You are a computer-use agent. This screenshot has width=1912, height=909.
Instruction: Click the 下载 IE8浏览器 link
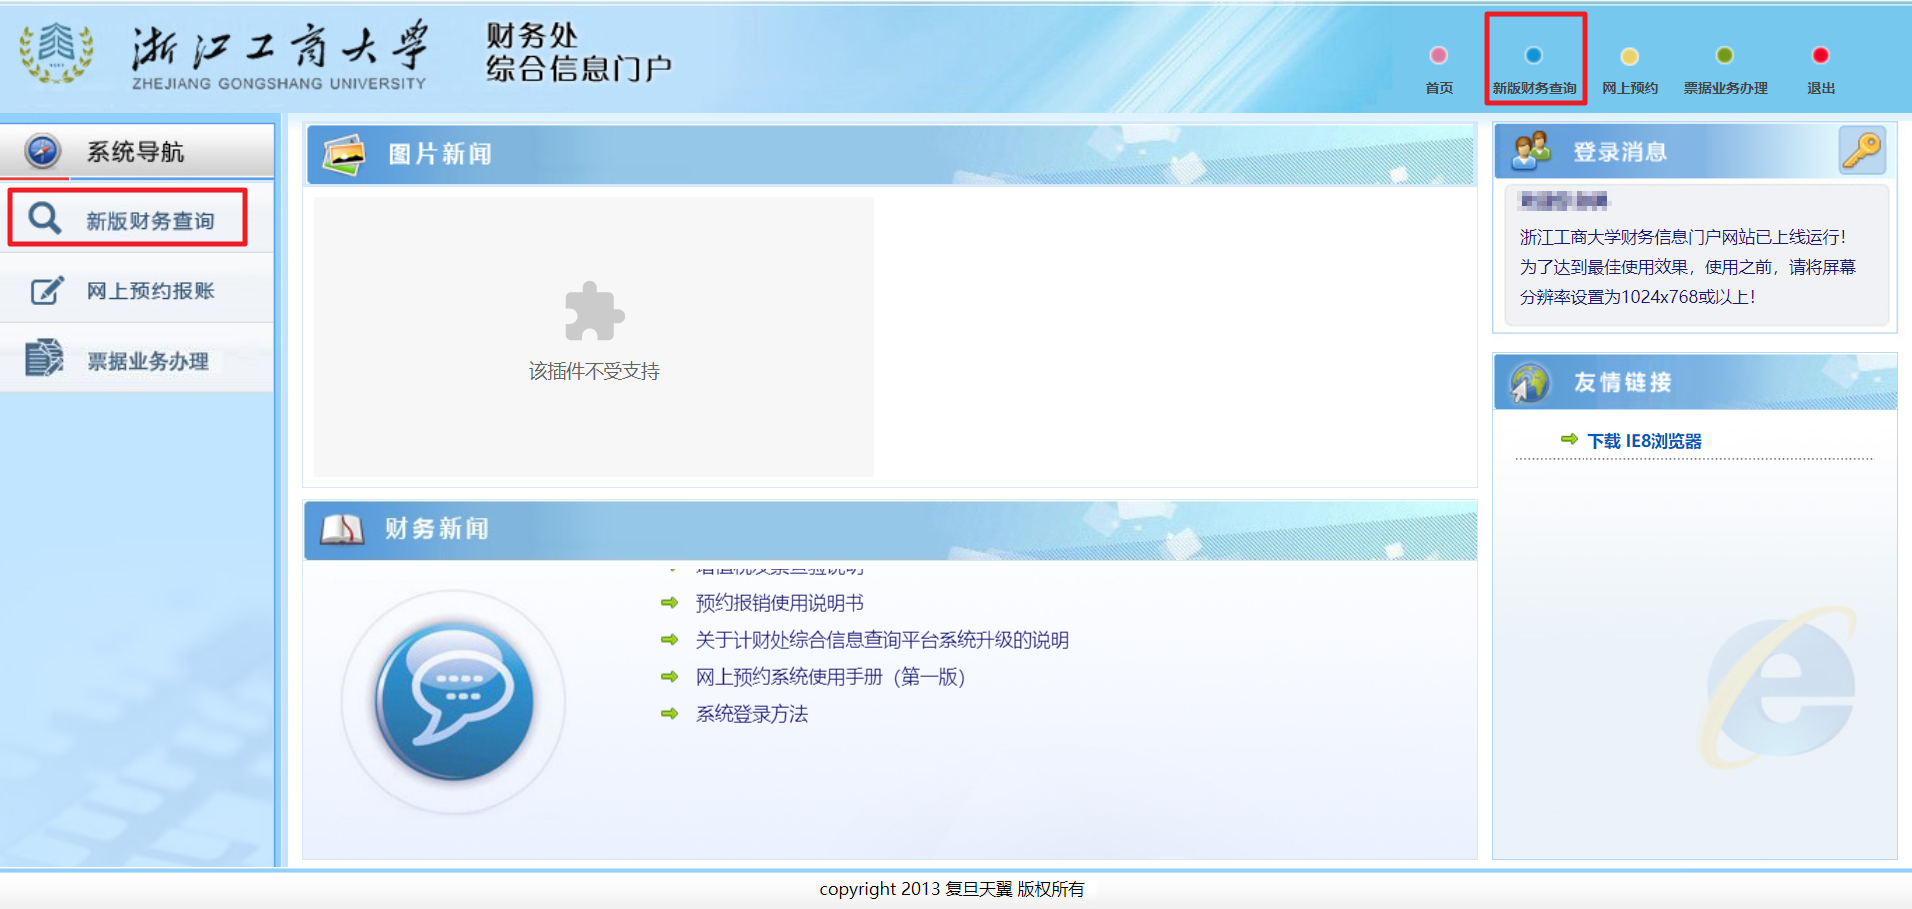tap(1644, 441)
